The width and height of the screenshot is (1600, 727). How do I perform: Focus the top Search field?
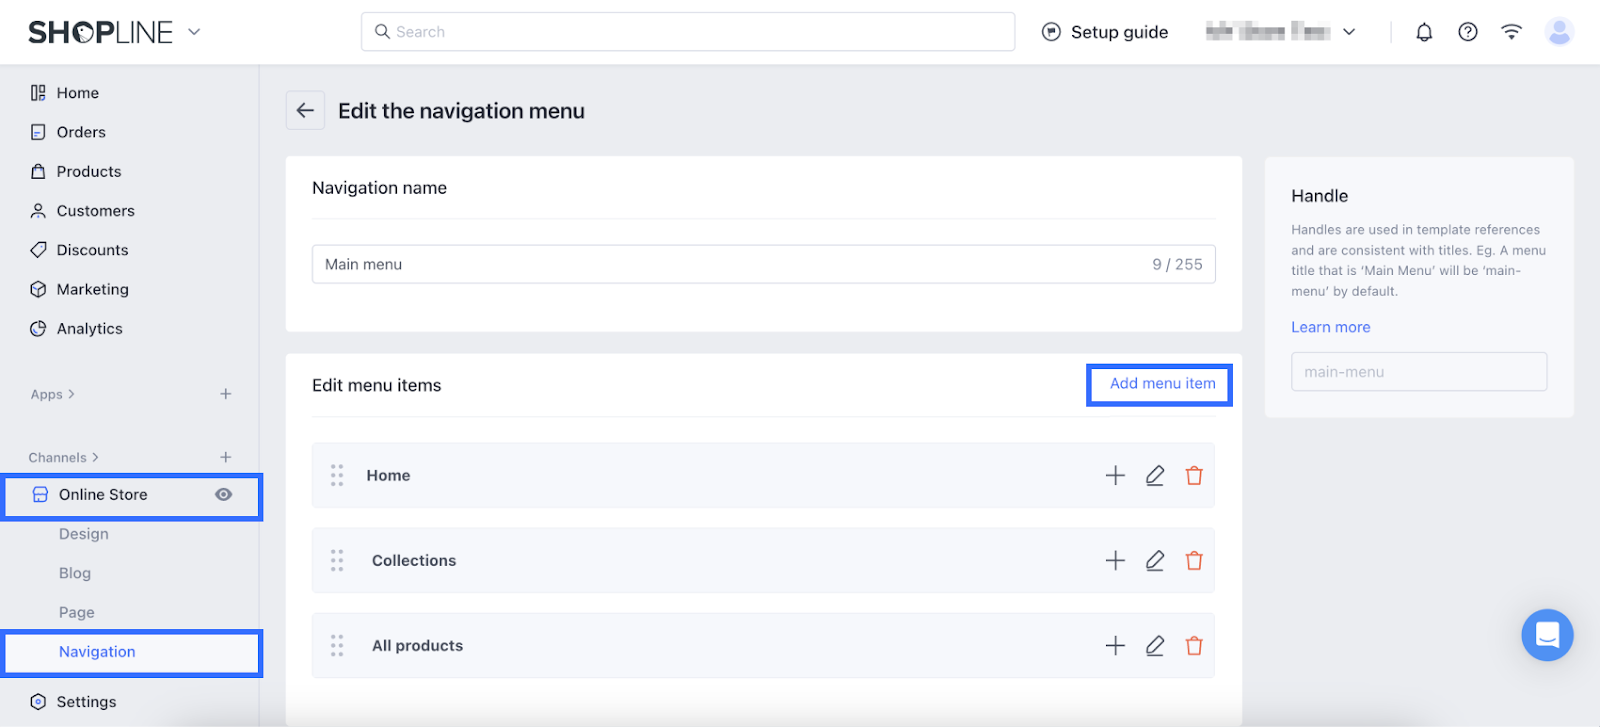(688, 32)
